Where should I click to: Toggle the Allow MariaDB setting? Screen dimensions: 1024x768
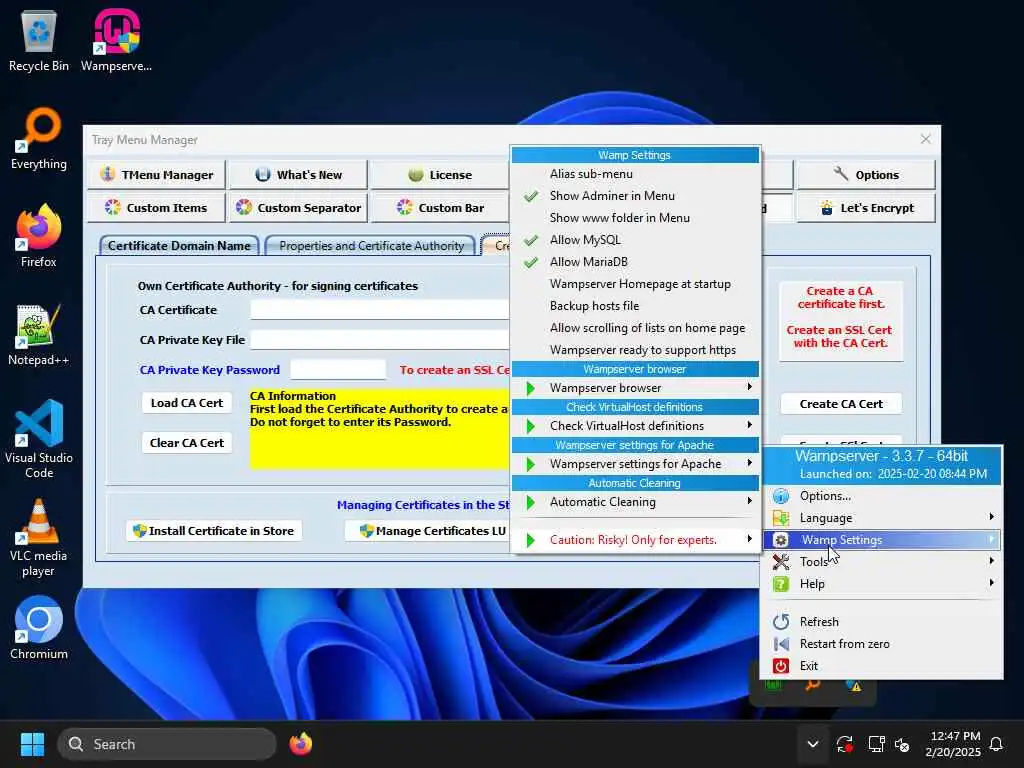coord(635,262)
